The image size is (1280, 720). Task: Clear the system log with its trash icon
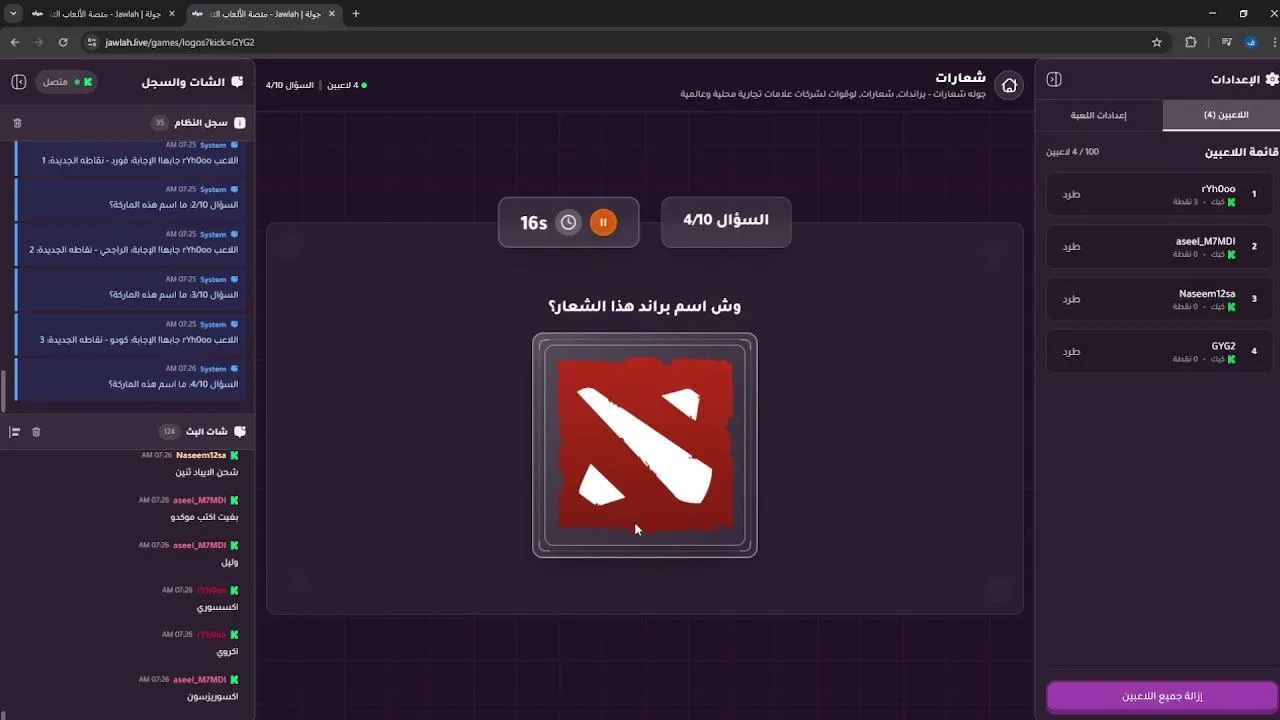[x=17, y=123]
